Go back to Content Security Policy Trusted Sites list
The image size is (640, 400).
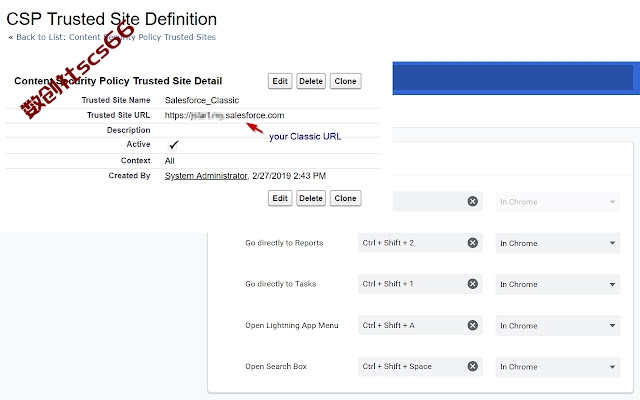116,37
